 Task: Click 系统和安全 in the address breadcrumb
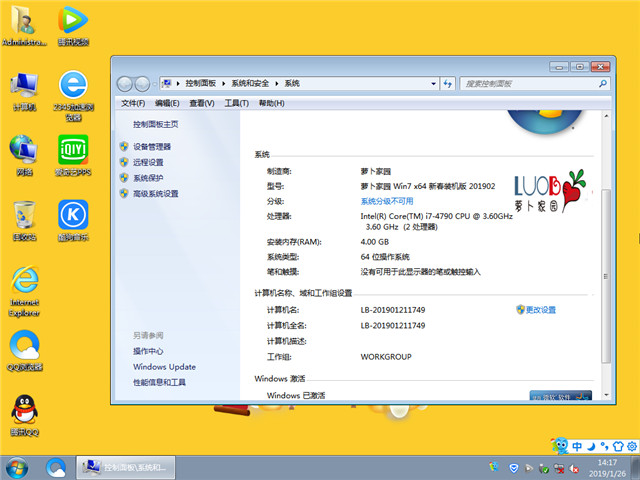[x=250, y=83]
